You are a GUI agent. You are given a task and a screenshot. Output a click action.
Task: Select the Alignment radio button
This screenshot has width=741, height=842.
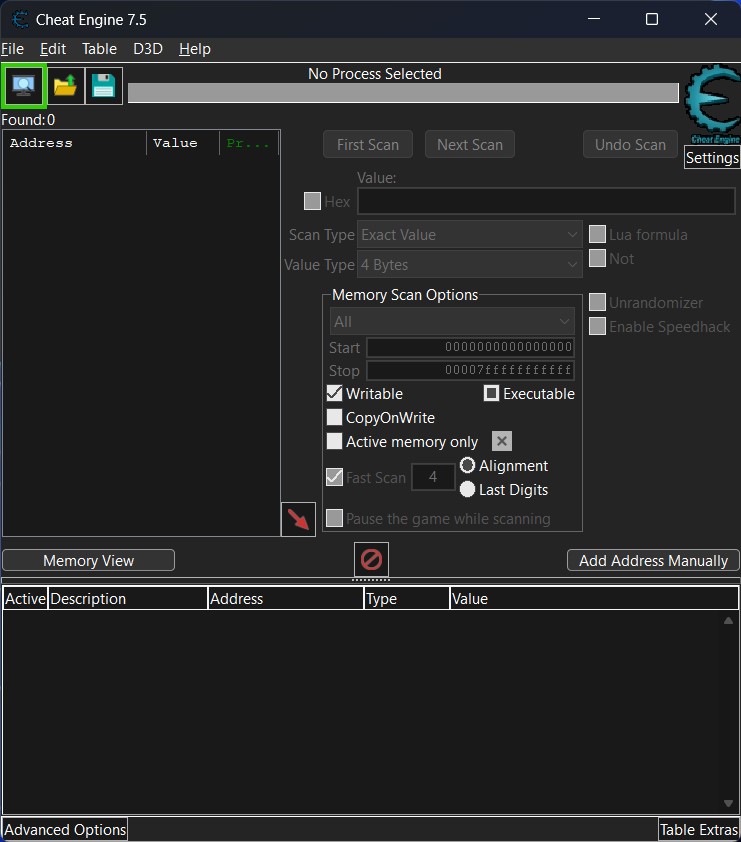(468, 465)
